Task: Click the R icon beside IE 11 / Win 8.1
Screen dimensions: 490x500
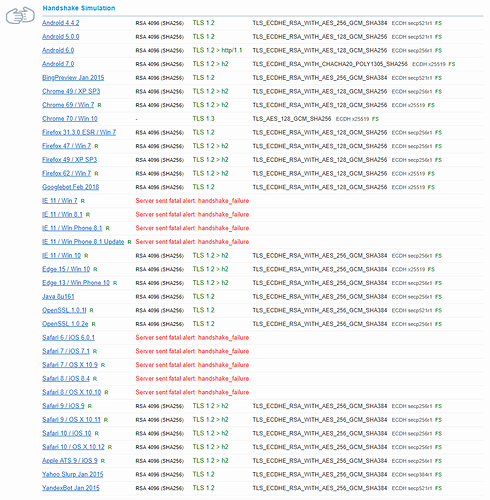Action: click(x=88, y=215)
